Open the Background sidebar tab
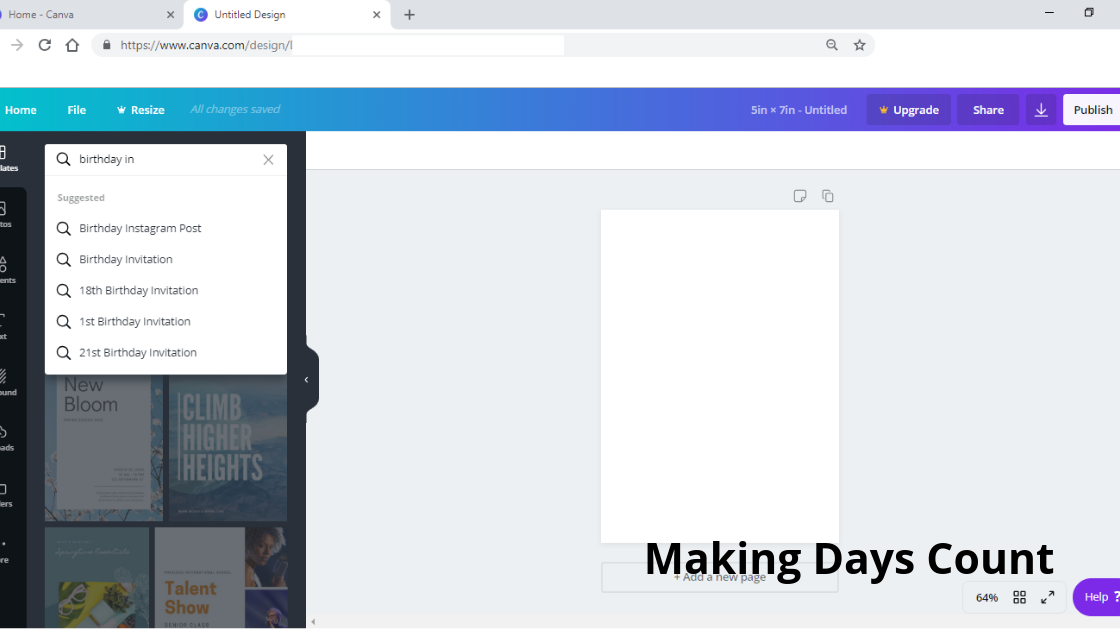The width and height of the screenshot is (1120, 630). pos(6,382)
